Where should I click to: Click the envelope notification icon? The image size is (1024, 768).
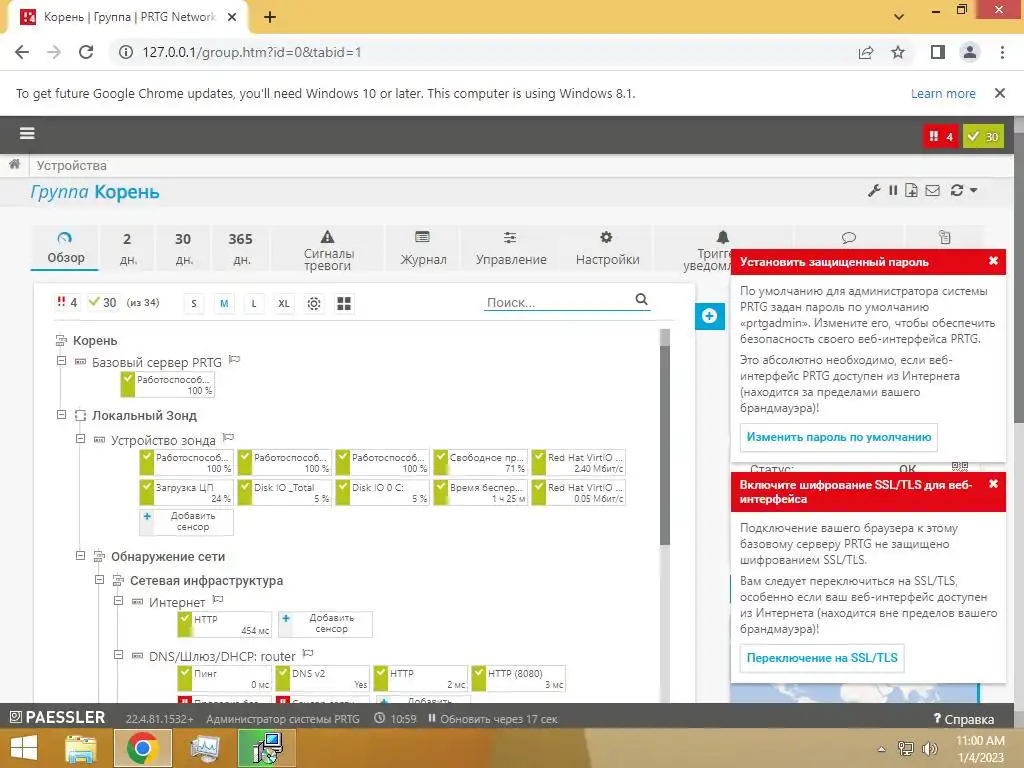(933, 191)
